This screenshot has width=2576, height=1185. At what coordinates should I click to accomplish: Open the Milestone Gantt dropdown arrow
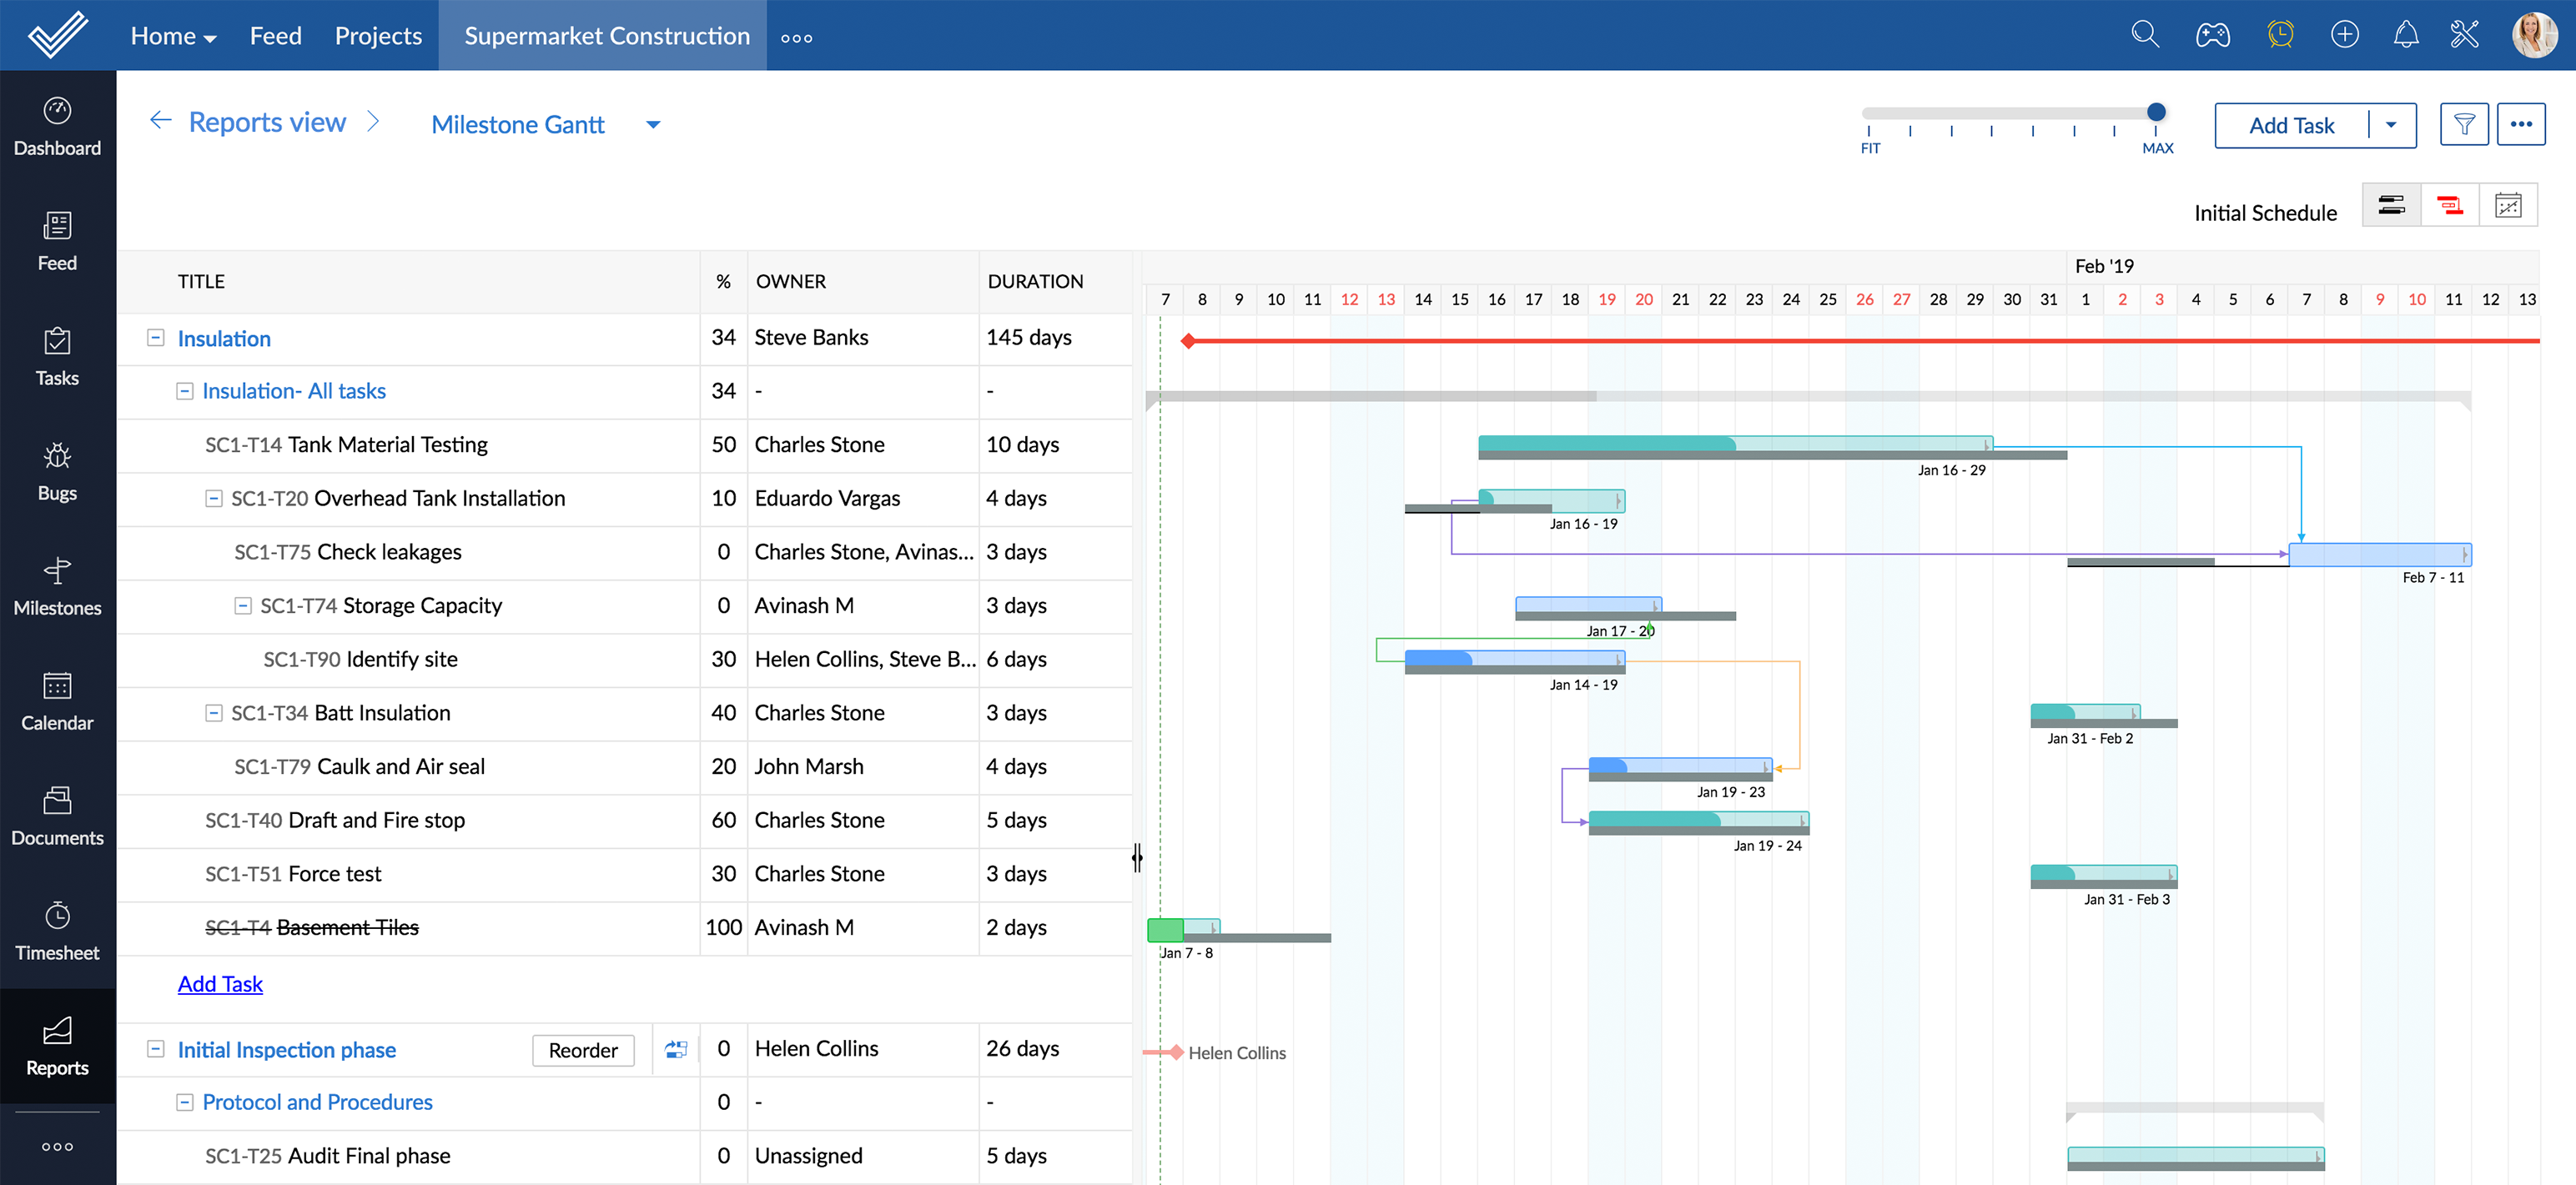653,125
